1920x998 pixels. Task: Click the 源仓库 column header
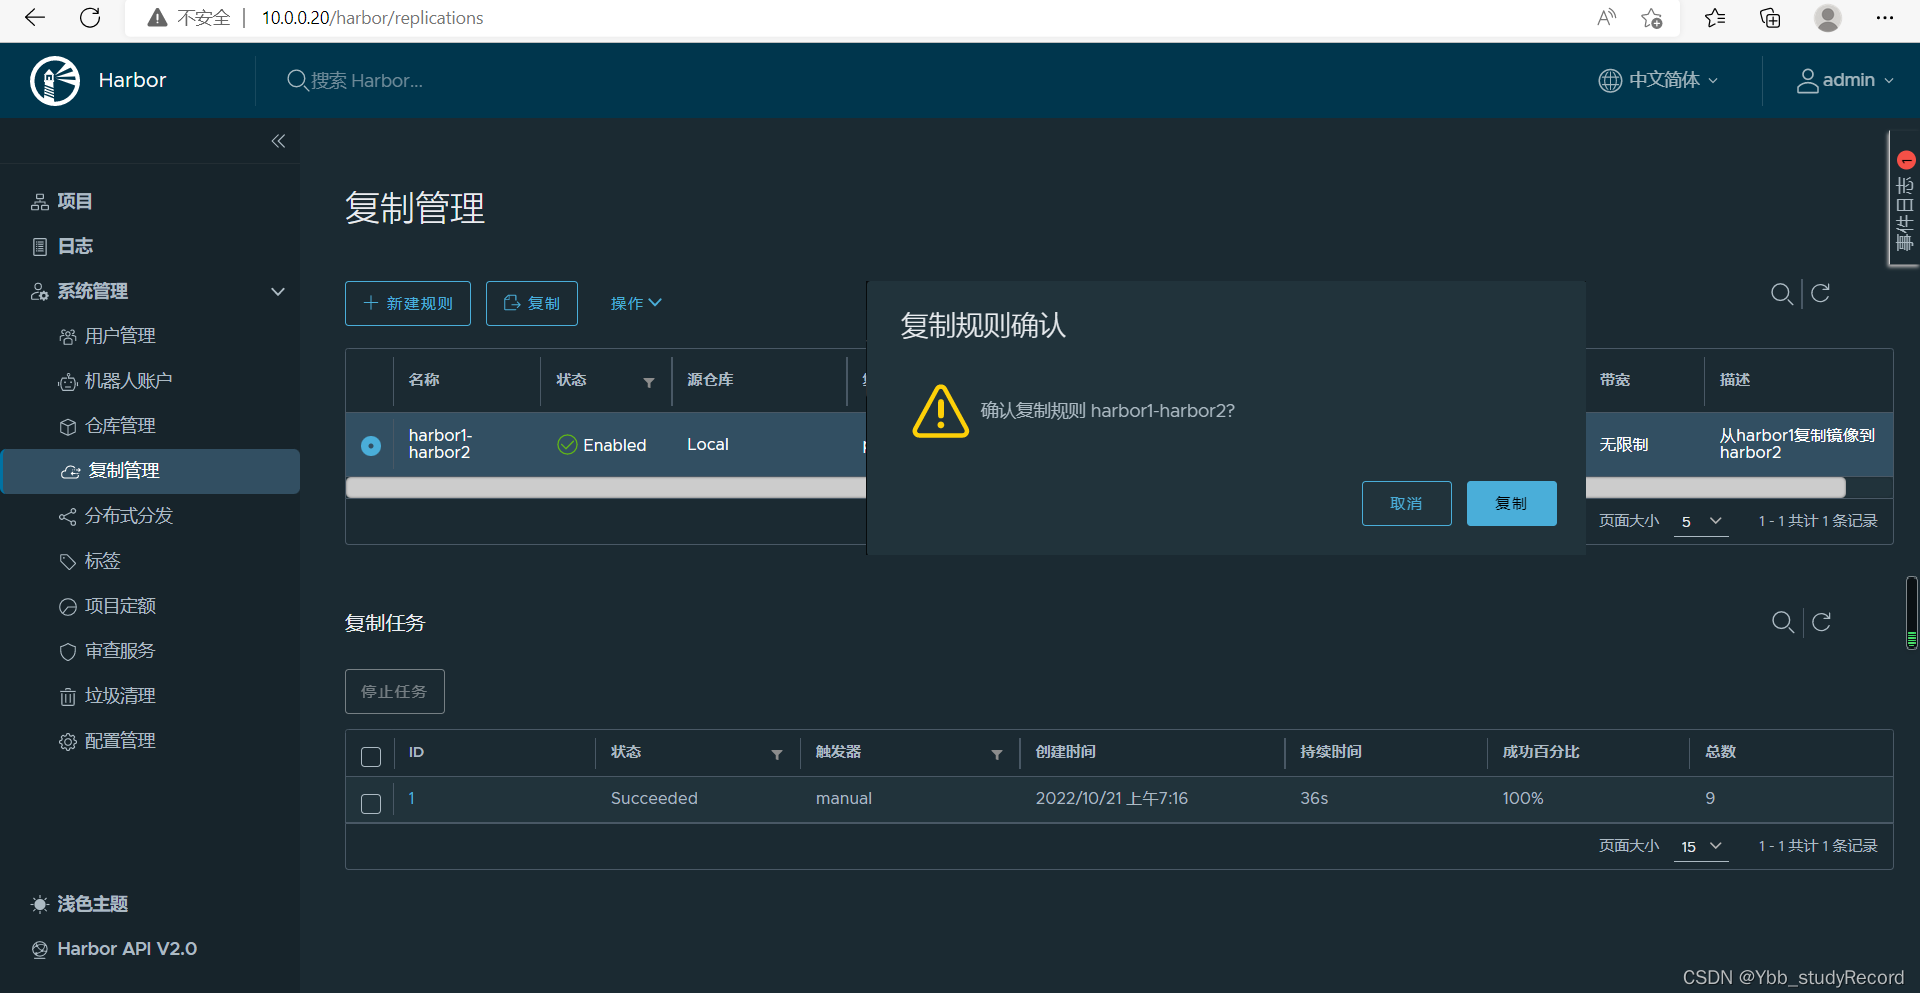pos(710,380)
